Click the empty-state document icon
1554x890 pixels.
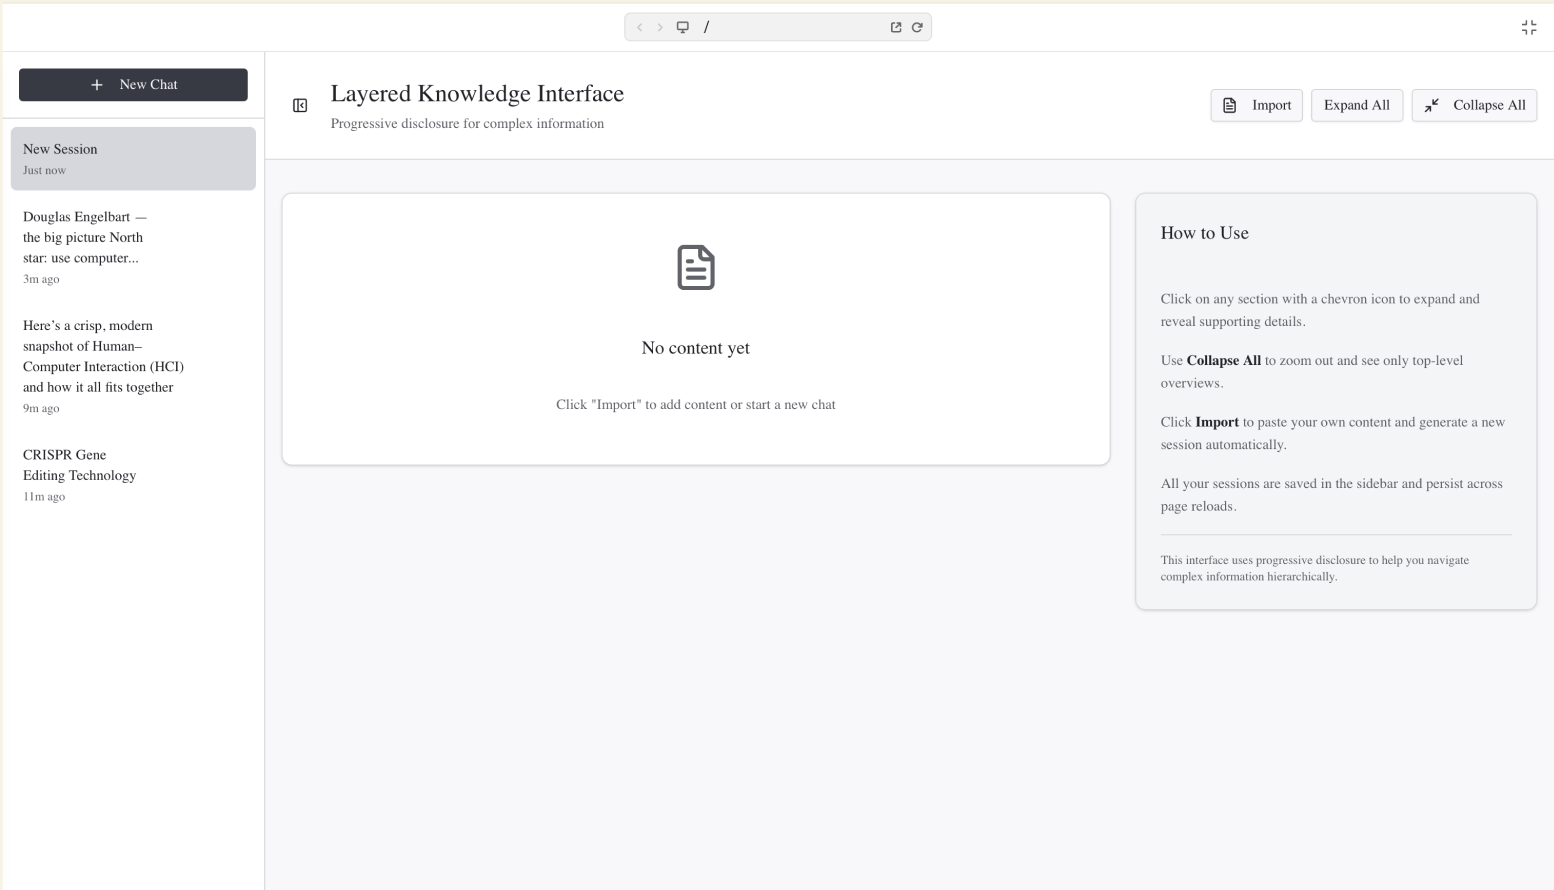695,267
